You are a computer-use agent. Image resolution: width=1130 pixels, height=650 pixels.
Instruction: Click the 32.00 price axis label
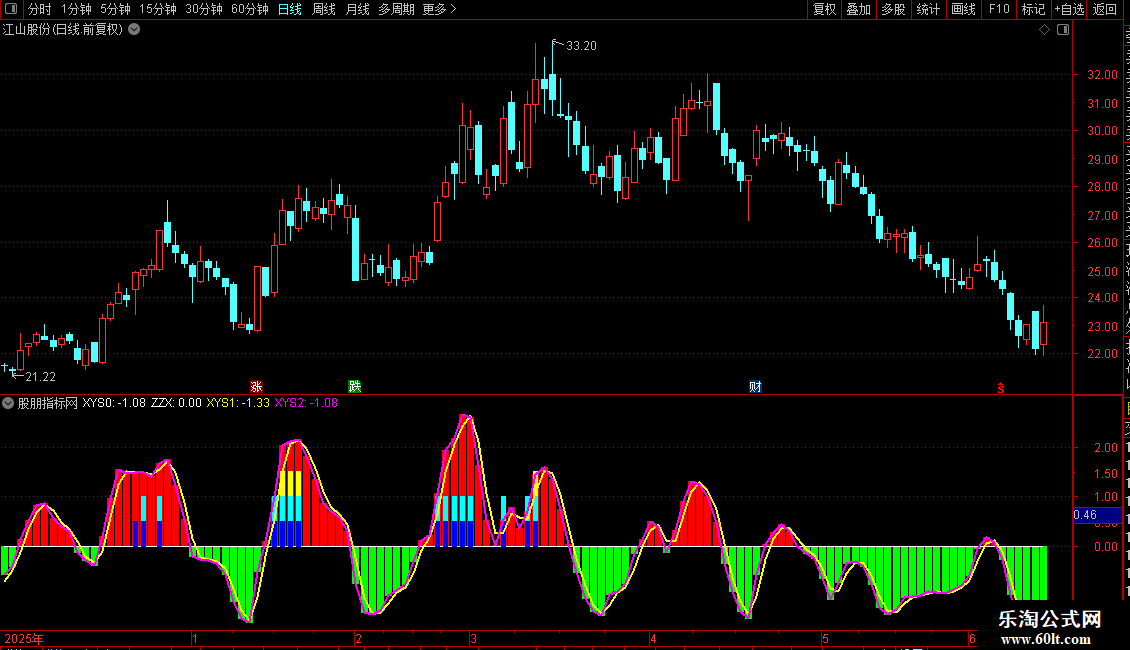click(x=1103, y=75)
